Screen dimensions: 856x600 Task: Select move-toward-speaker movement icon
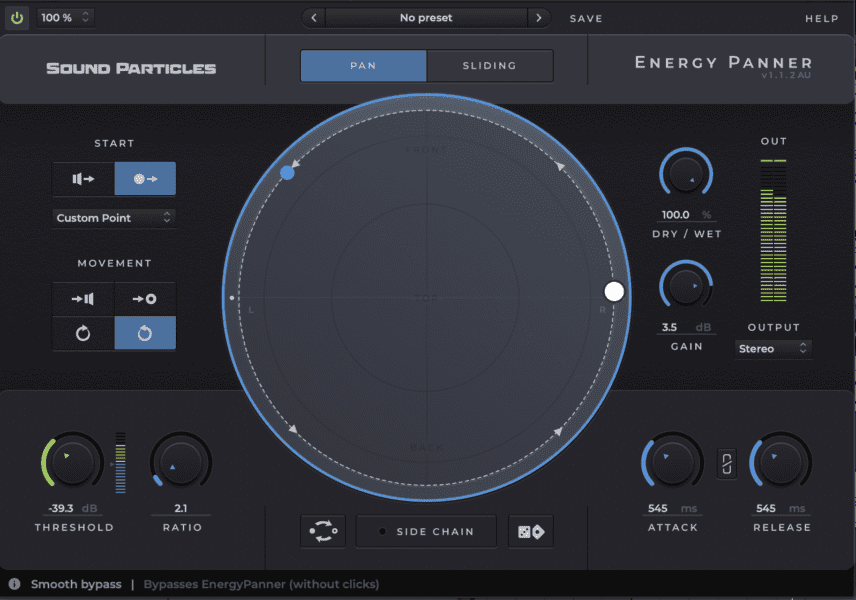pyautogui.click(x=83, y=299)
